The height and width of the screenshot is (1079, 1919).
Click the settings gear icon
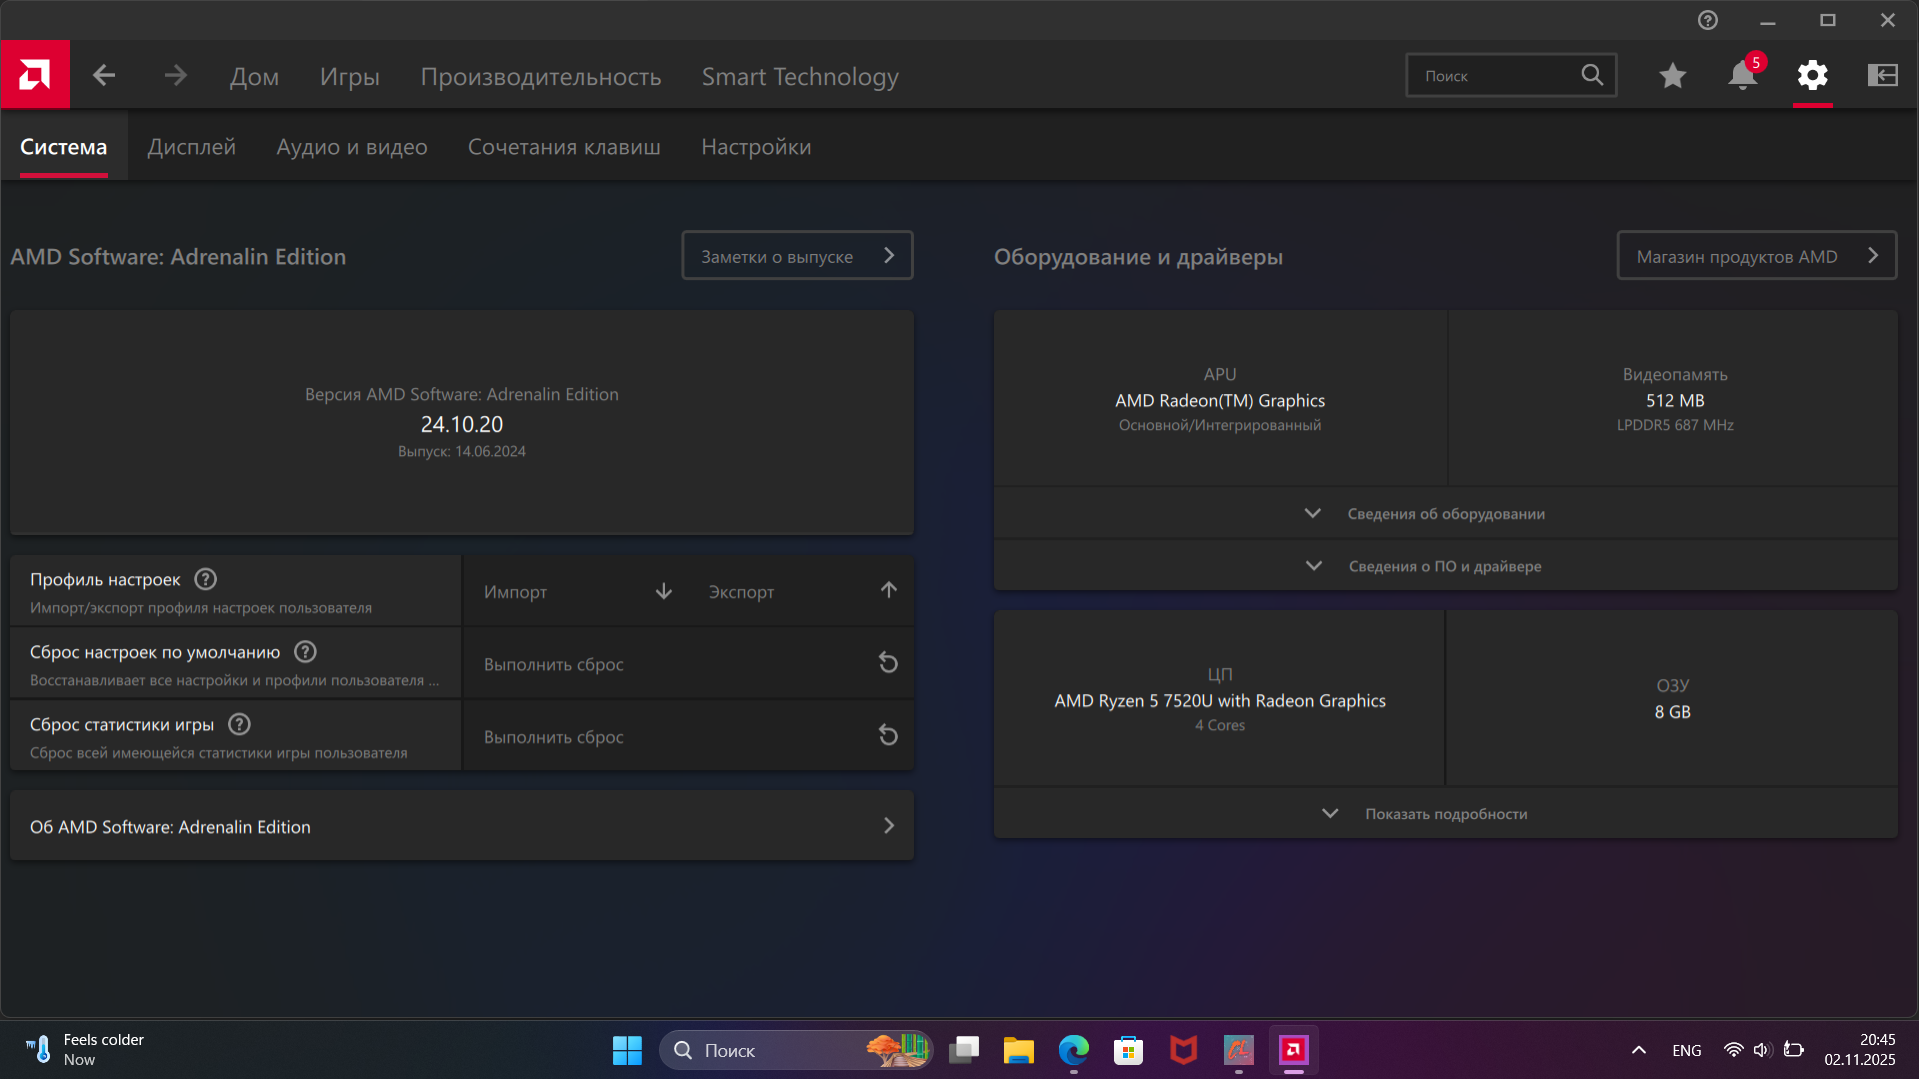click(x=1812, y=76)
